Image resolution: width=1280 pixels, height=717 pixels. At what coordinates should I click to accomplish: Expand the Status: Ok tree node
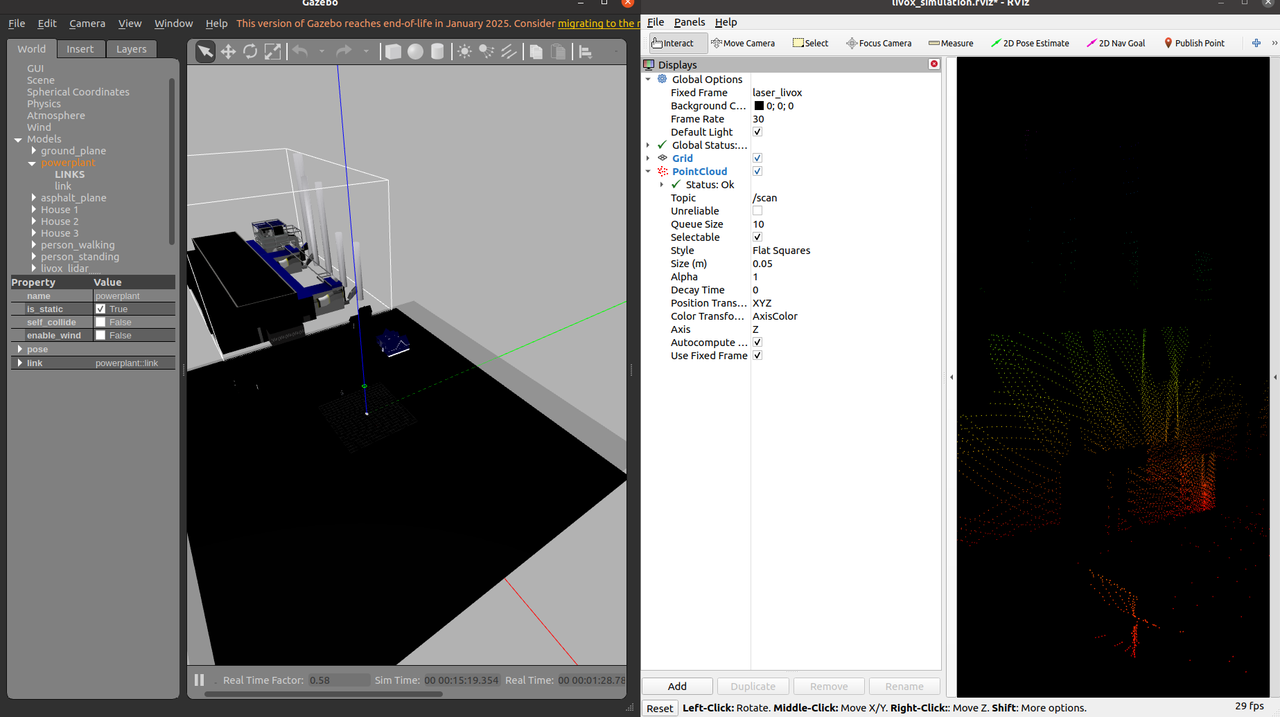pos(662,184)
